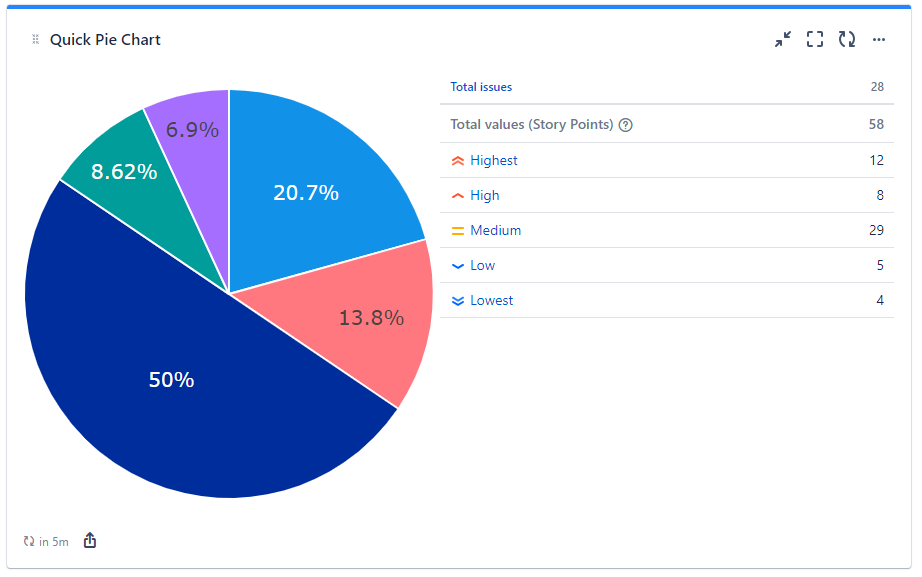Viewport: 922px width, 577px height.
Task: Open the Highest priority link
Action: [494, 160]
